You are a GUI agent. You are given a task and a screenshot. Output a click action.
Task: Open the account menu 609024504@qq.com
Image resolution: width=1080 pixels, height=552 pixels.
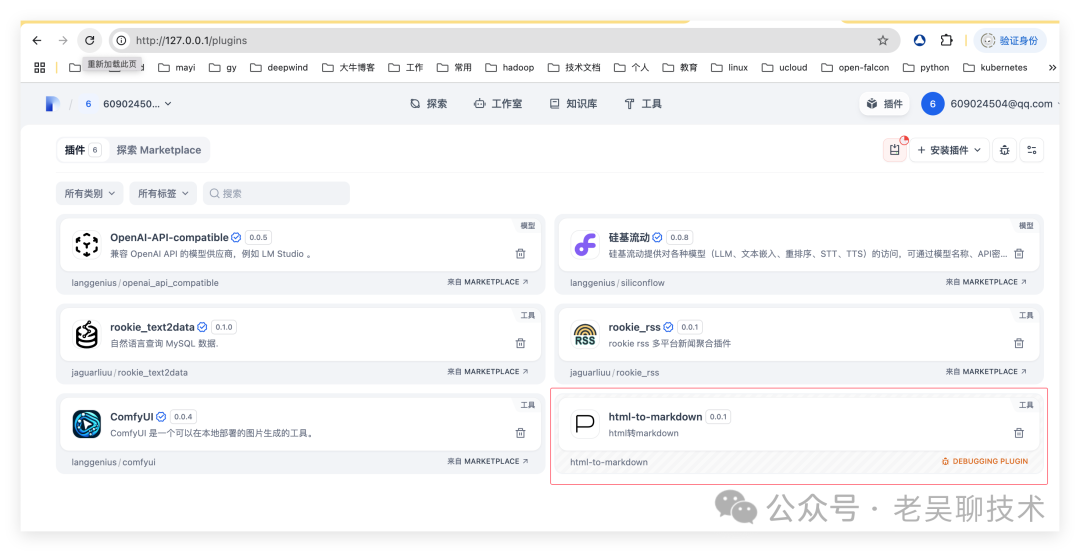click(x=992, y=104)
